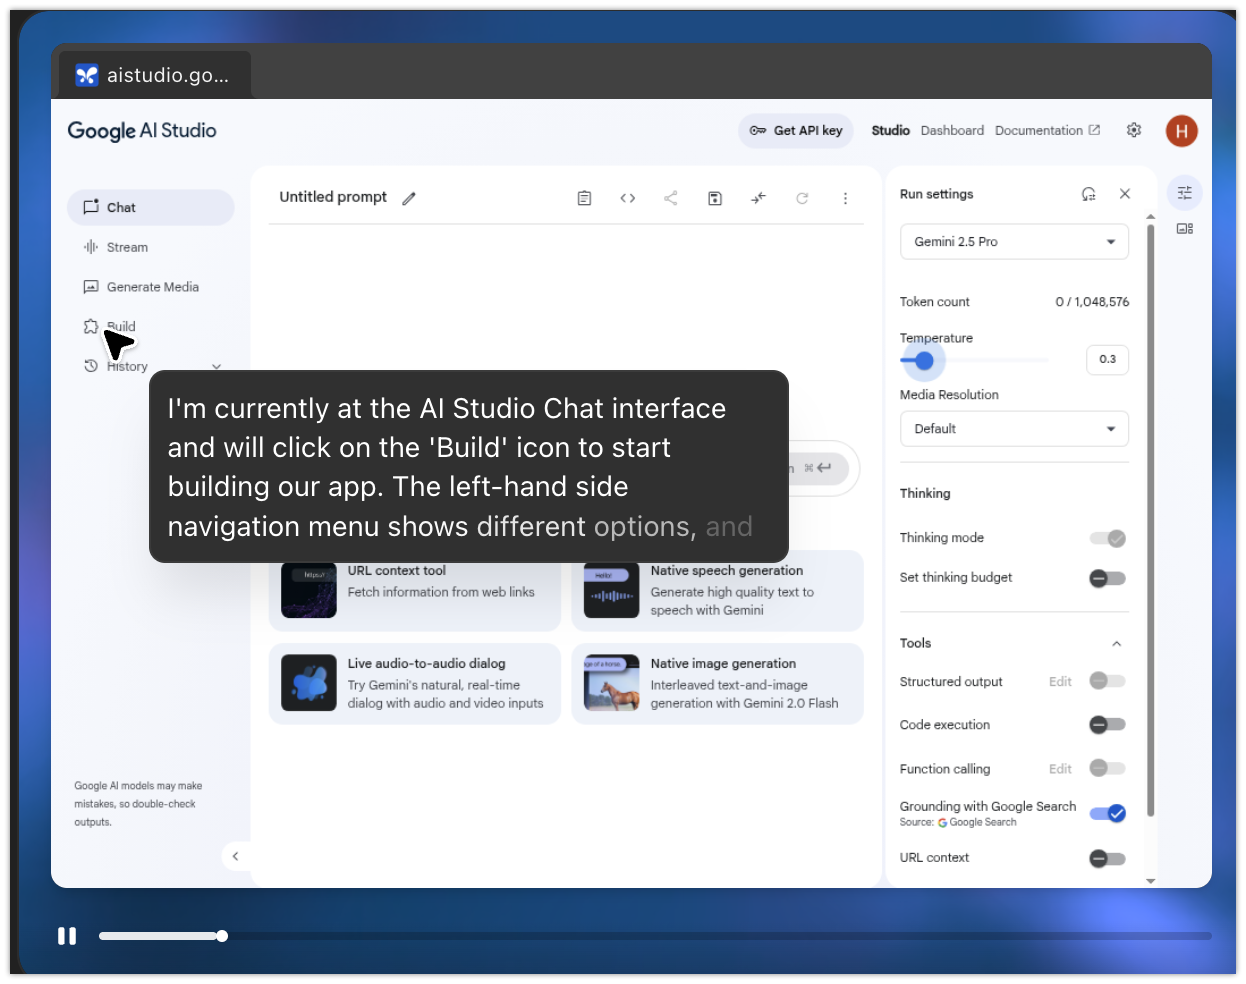The image size is (1246, 984).
Task: Click the token count value 0 / 1,048,576
Action: (1092, 302)
